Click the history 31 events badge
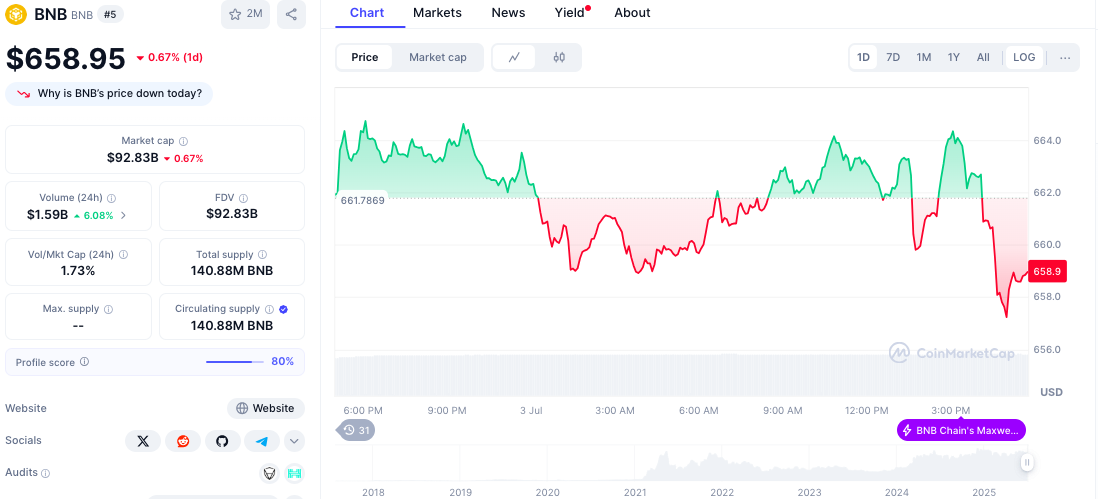Screen dimensions: 1098x499 click(355, 430)
